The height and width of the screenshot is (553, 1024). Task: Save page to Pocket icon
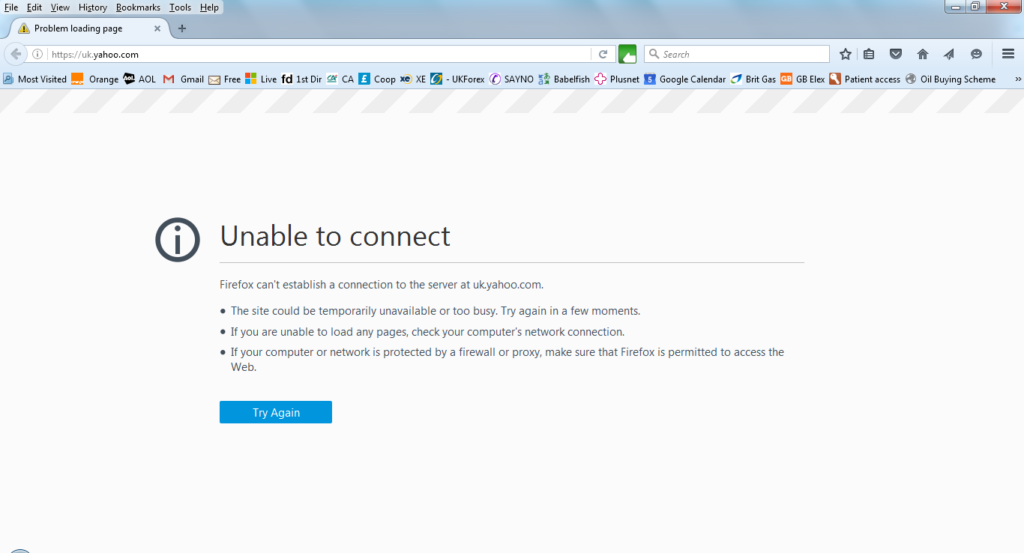pos(895,54)
